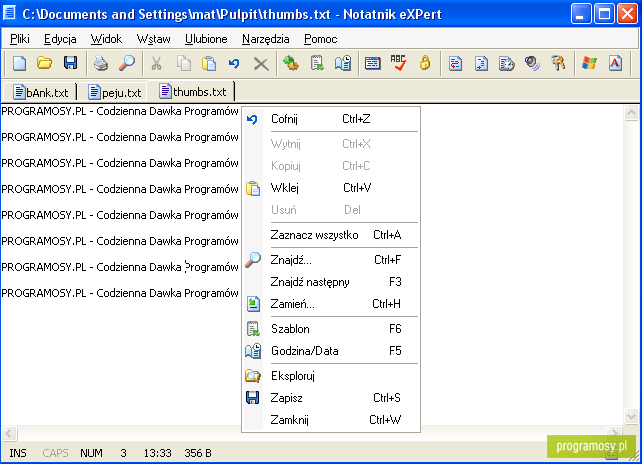Click the padlock icon in toolbar
The width and height of the screenshot is (642, 464).
425,63
